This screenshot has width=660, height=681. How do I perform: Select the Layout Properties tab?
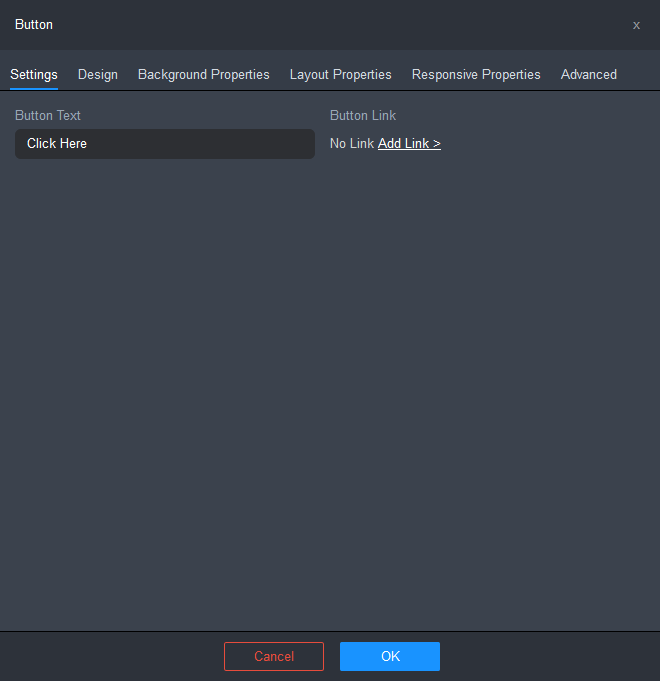(x=341, y=75)
